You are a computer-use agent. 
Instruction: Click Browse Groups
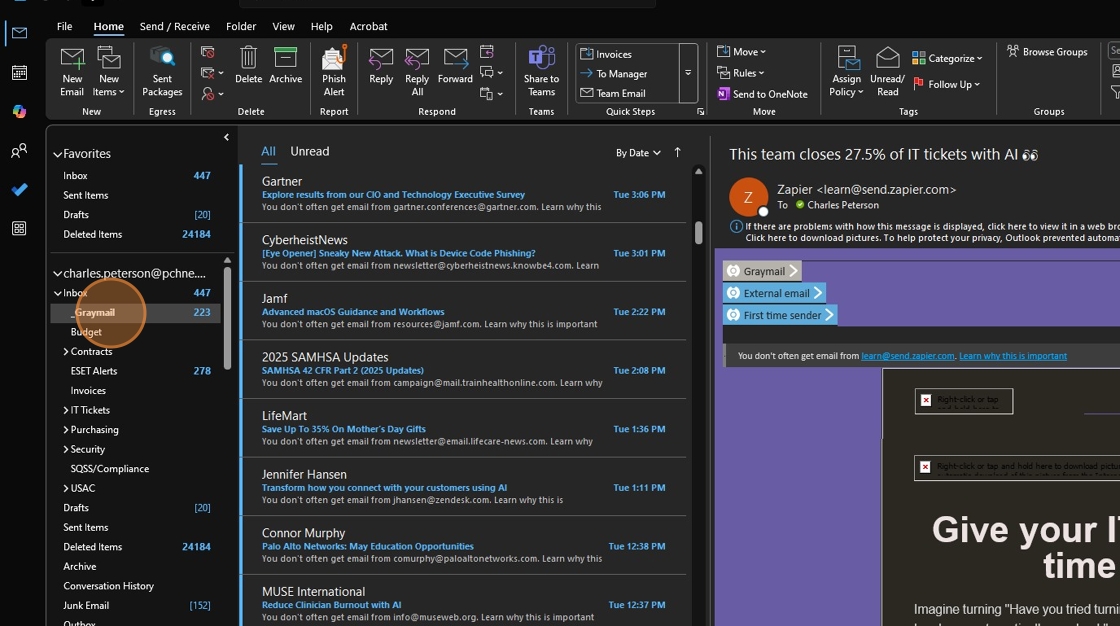click(1047, 51)
